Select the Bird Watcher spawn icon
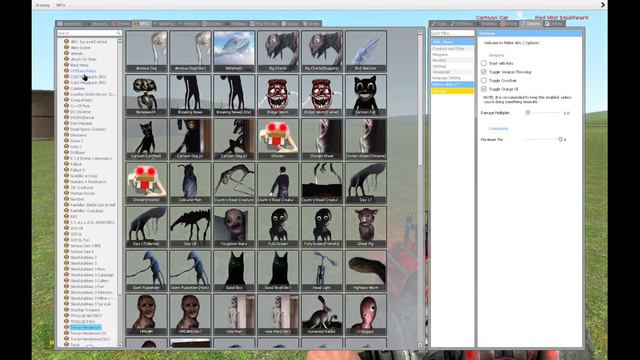Image resolution: width=640 pixels, height=360 pixels. (366, 51)
